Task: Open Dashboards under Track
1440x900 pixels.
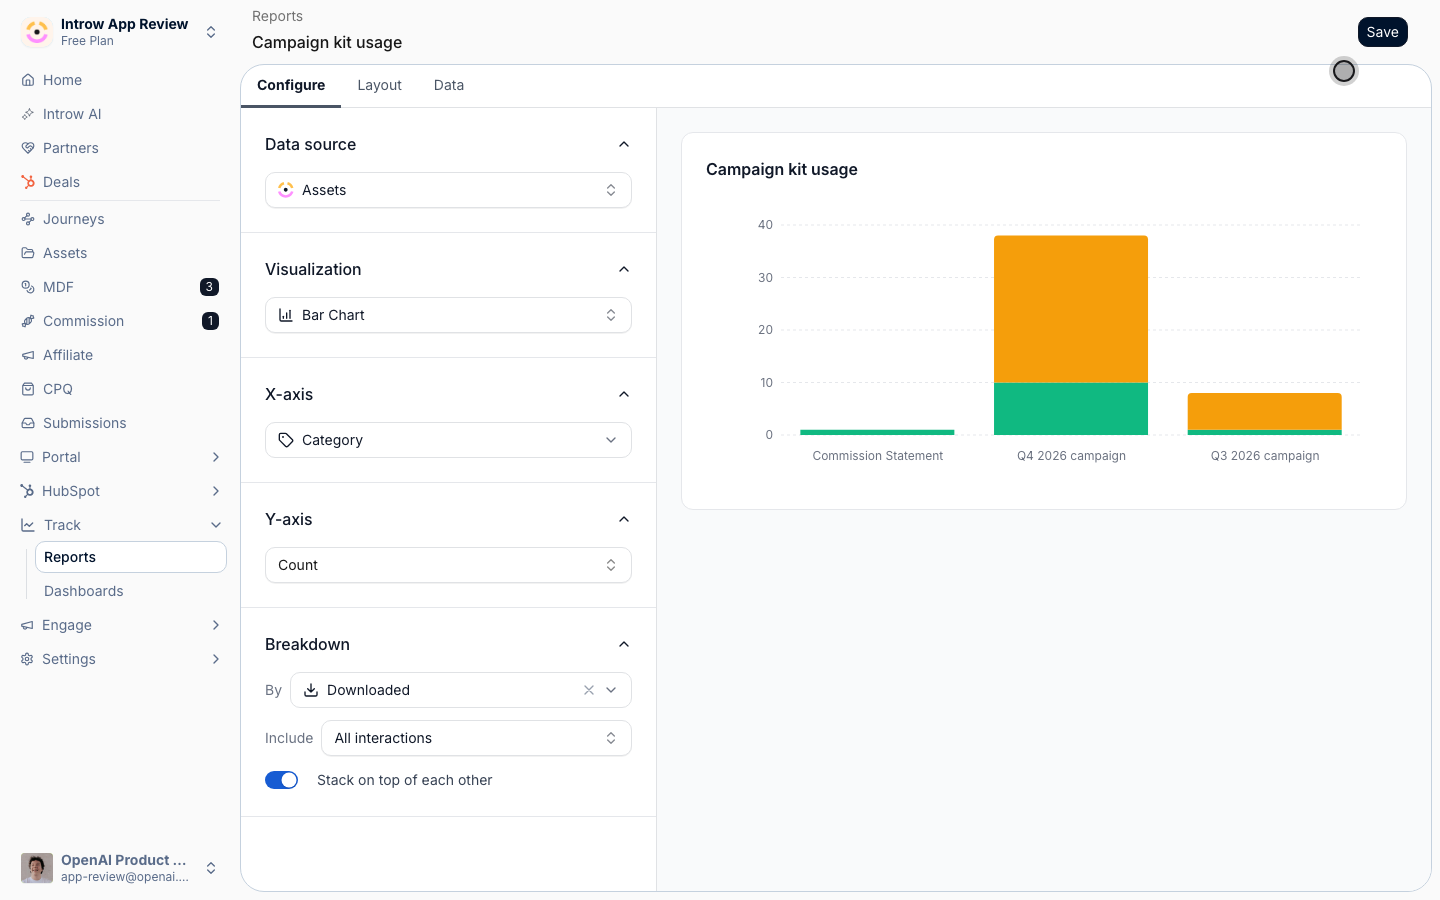Action: 84,591
